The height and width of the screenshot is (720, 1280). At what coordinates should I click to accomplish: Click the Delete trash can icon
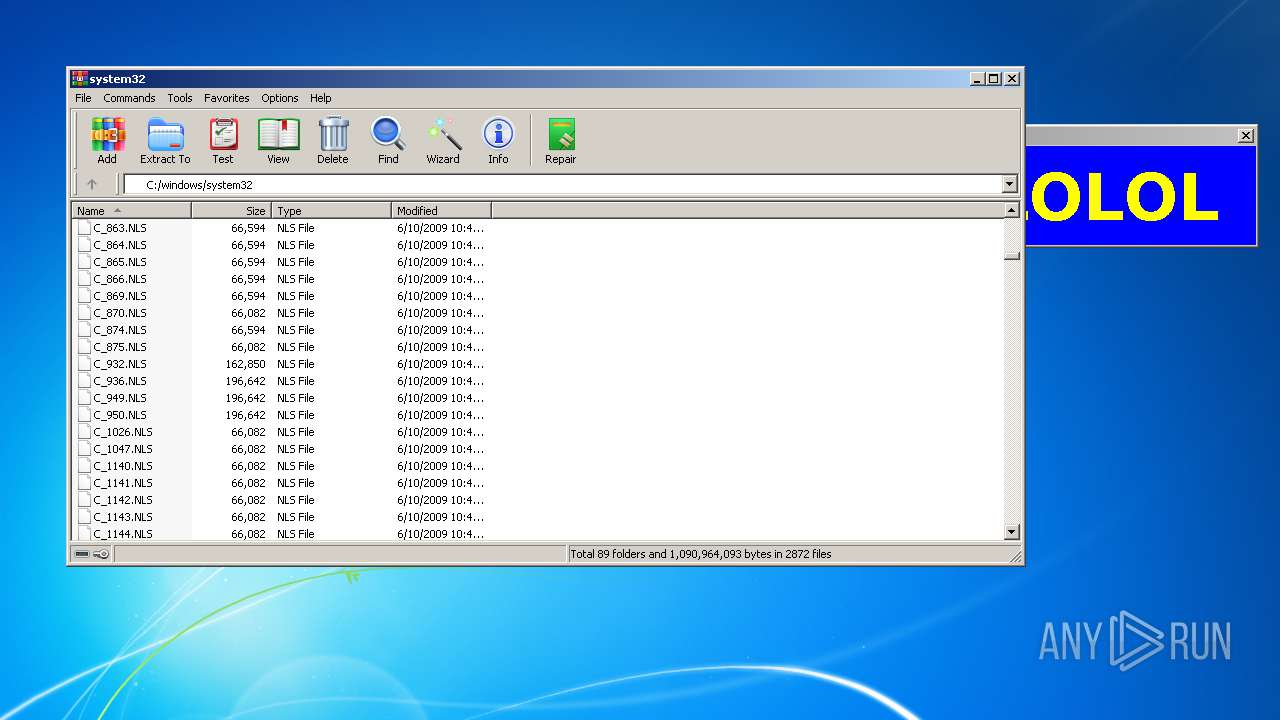(x=333, y=134)
